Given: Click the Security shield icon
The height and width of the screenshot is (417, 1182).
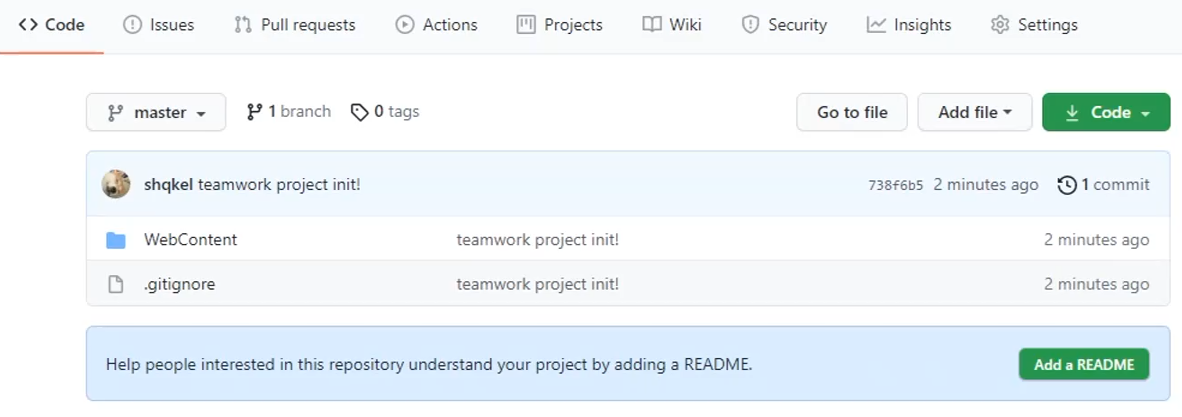Looking at the screenshot, I should [x=750, y=25].
